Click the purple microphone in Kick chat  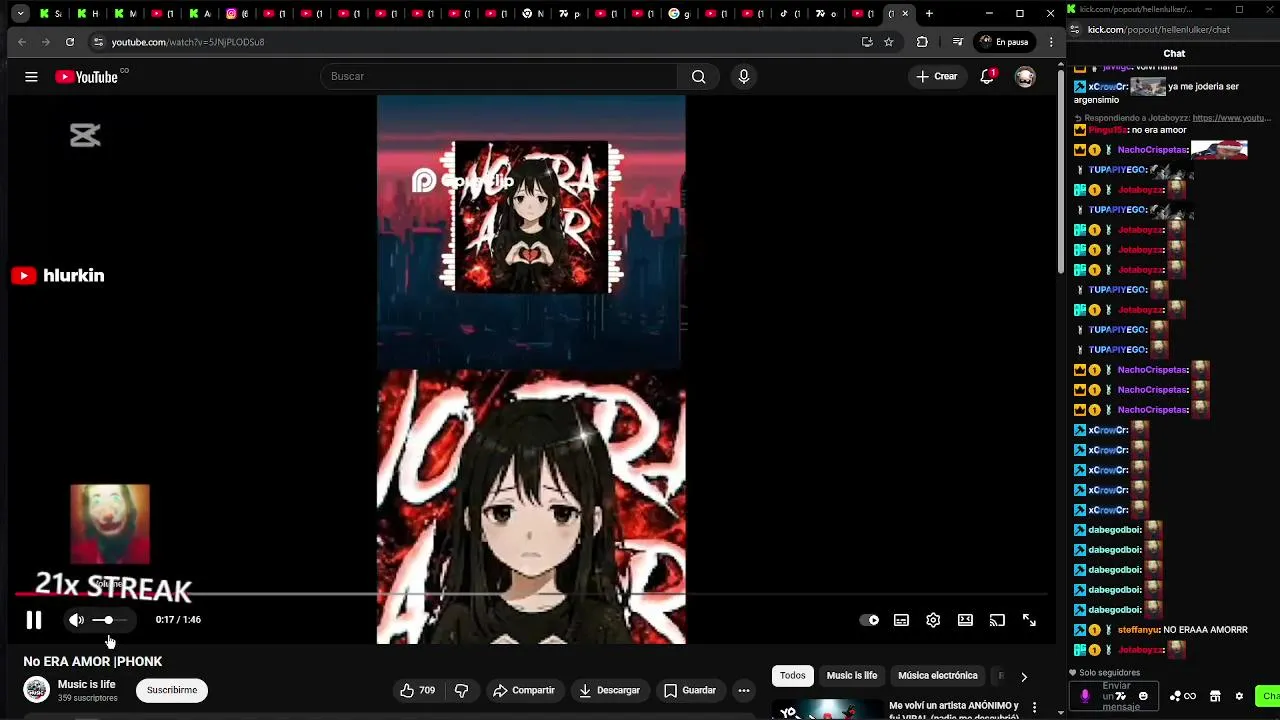click(x=1085, y=696)
